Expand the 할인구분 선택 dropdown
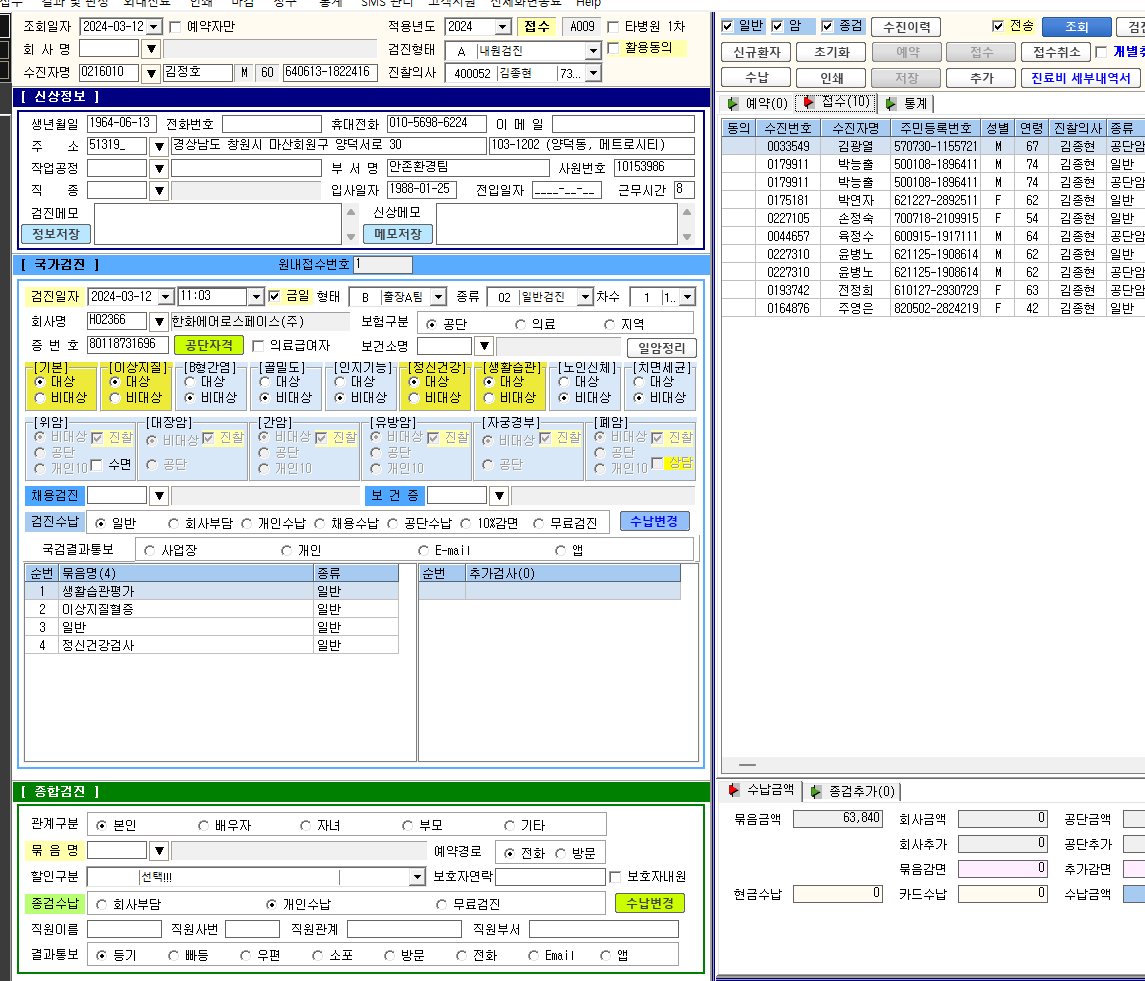 (x=417, y=877)
